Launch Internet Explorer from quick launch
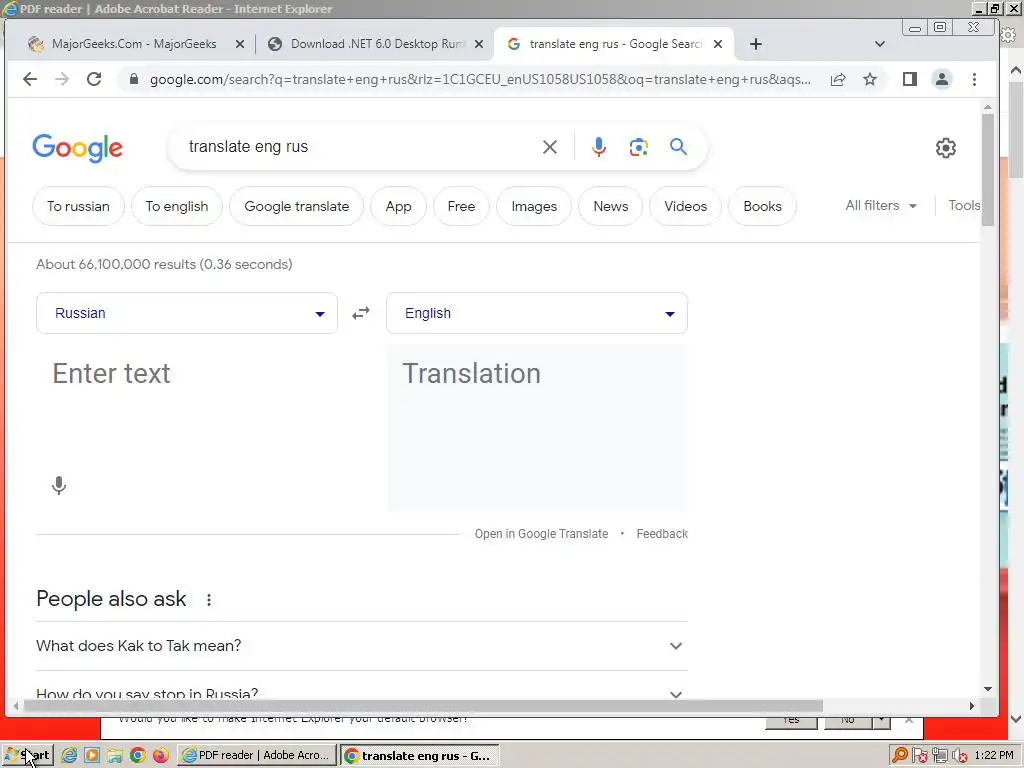The width and height of the screenshot is (1024, 768). (69, 756)
